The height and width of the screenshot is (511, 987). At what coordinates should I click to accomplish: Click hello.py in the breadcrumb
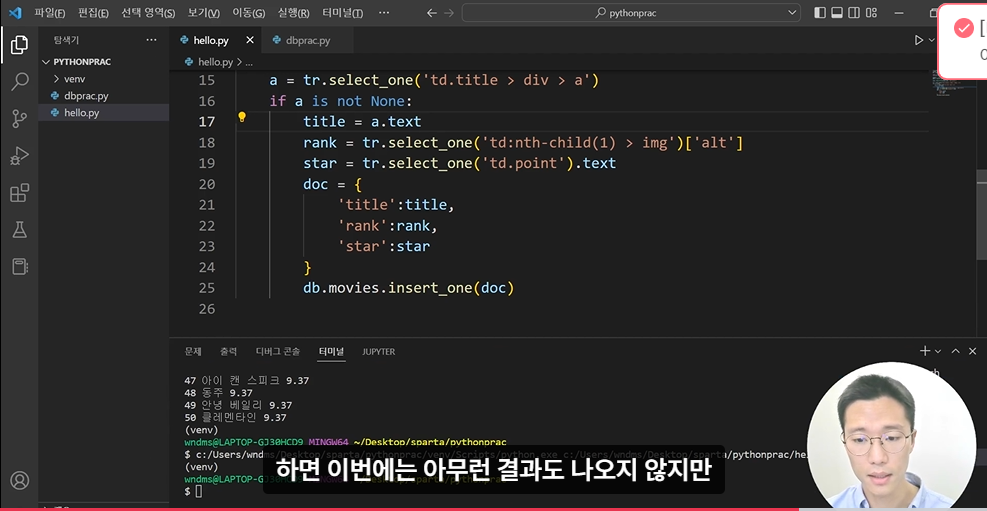[x=215, y=62]
